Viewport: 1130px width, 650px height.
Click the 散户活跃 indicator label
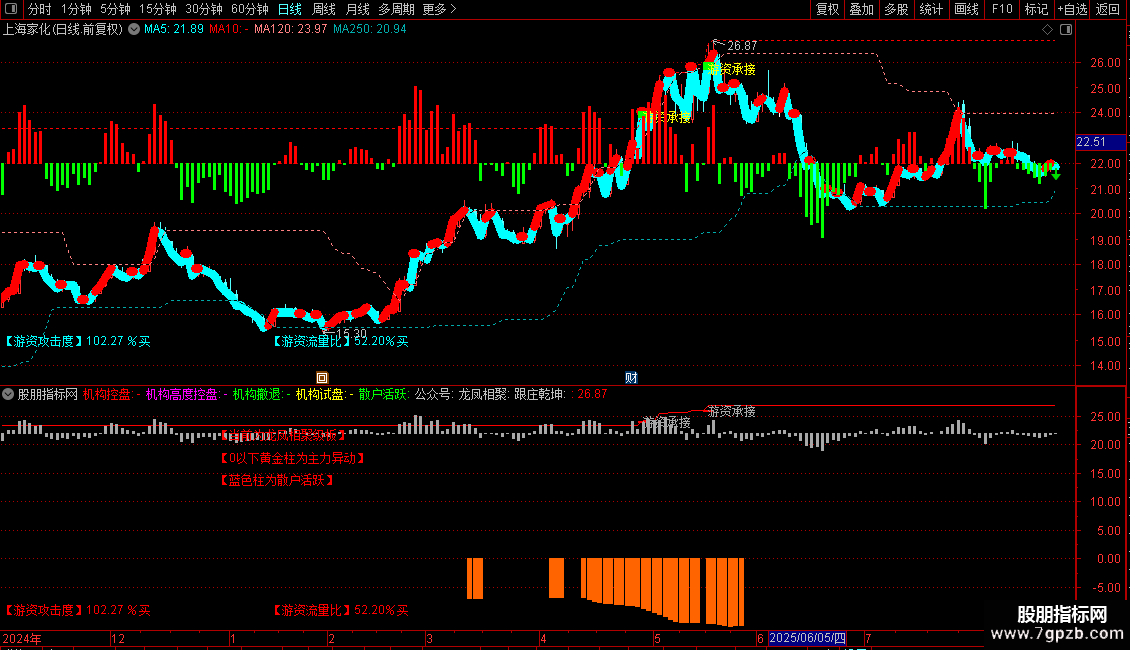tap(383, 394)
